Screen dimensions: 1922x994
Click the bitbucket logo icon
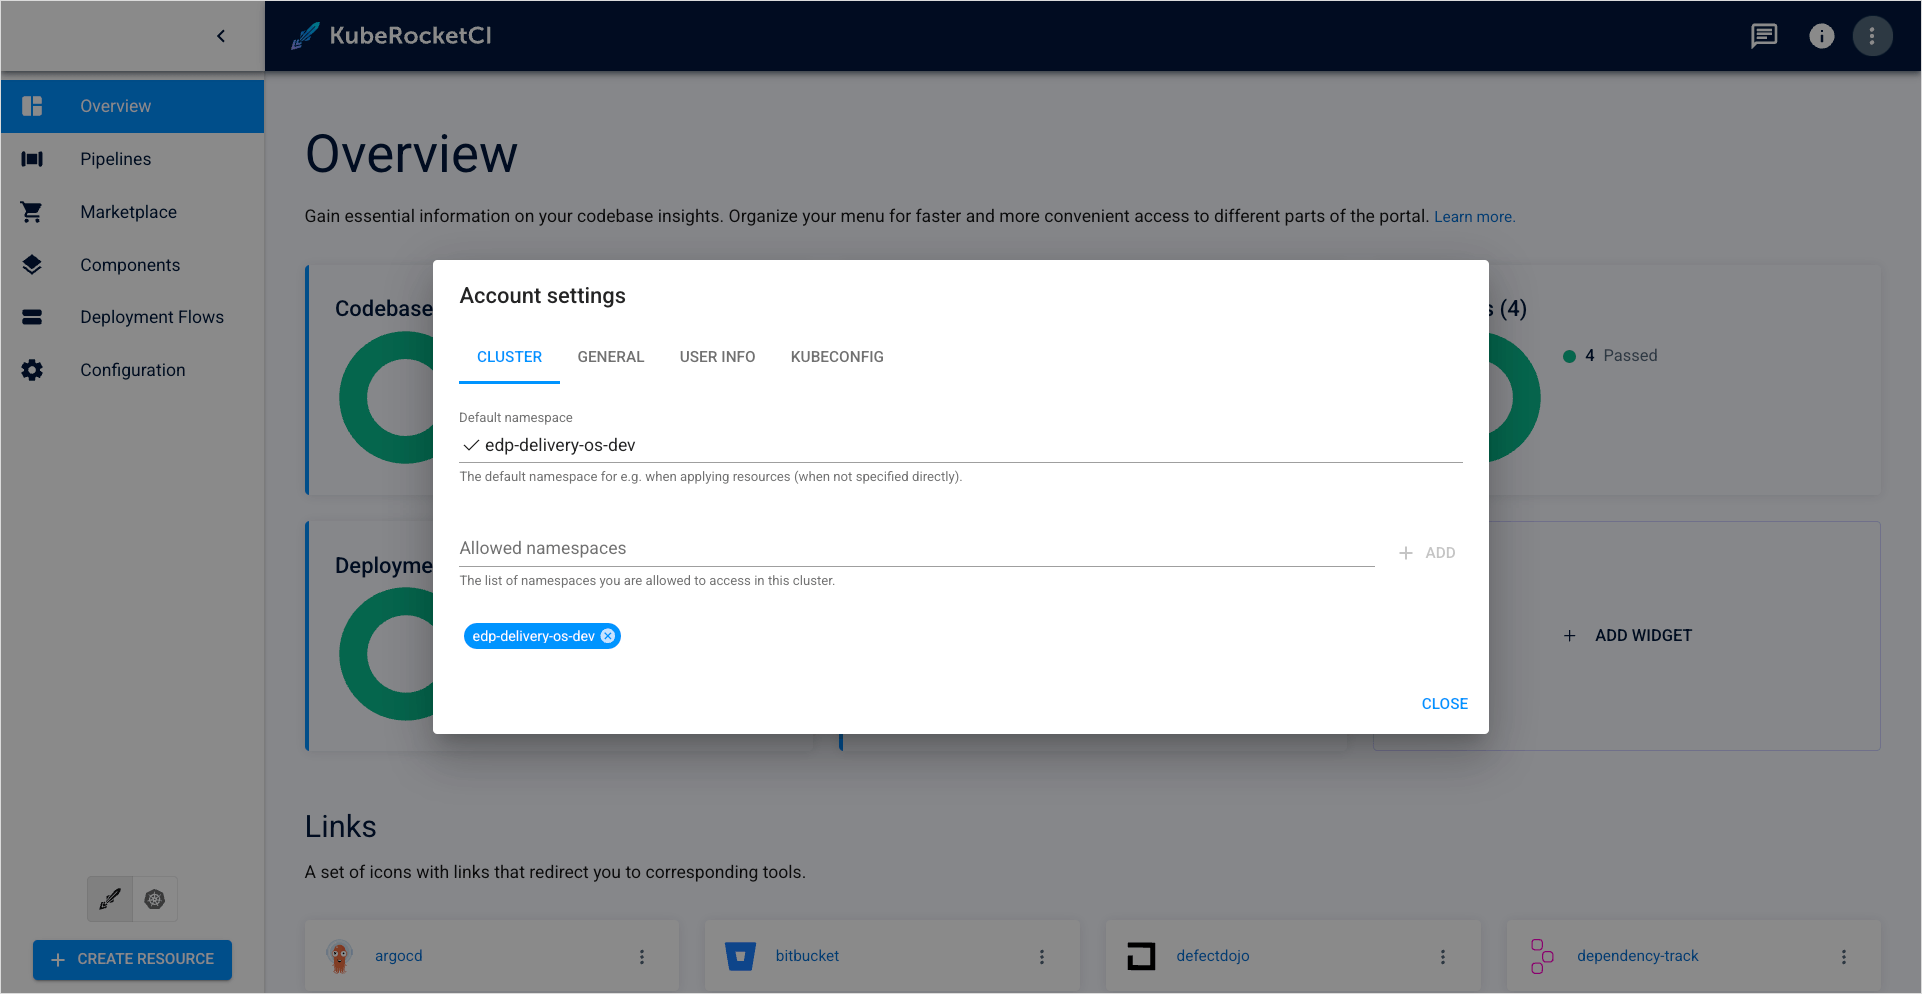740,957
